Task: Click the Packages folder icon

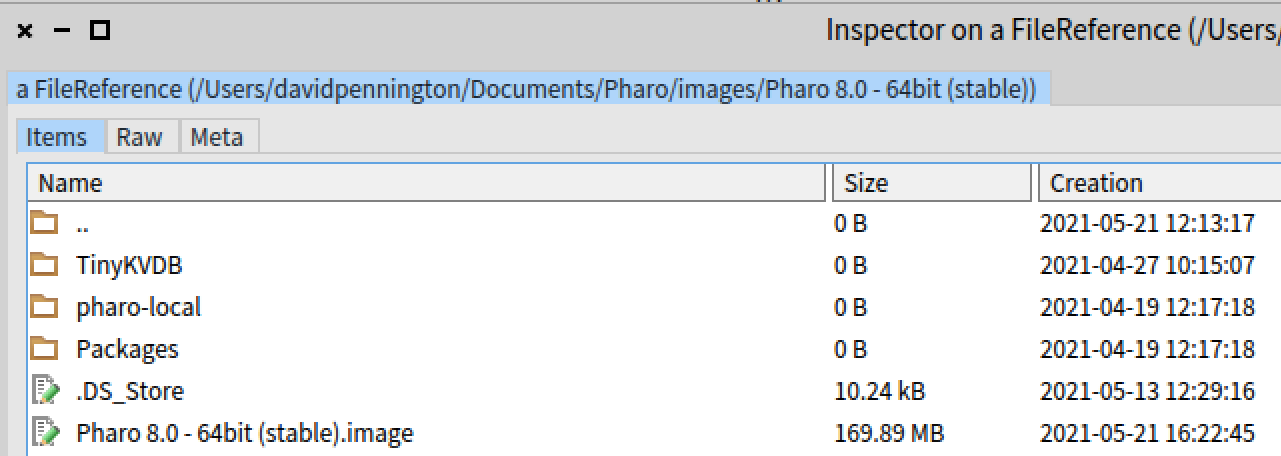Action: pyautogui.click(x=43, y=348)
